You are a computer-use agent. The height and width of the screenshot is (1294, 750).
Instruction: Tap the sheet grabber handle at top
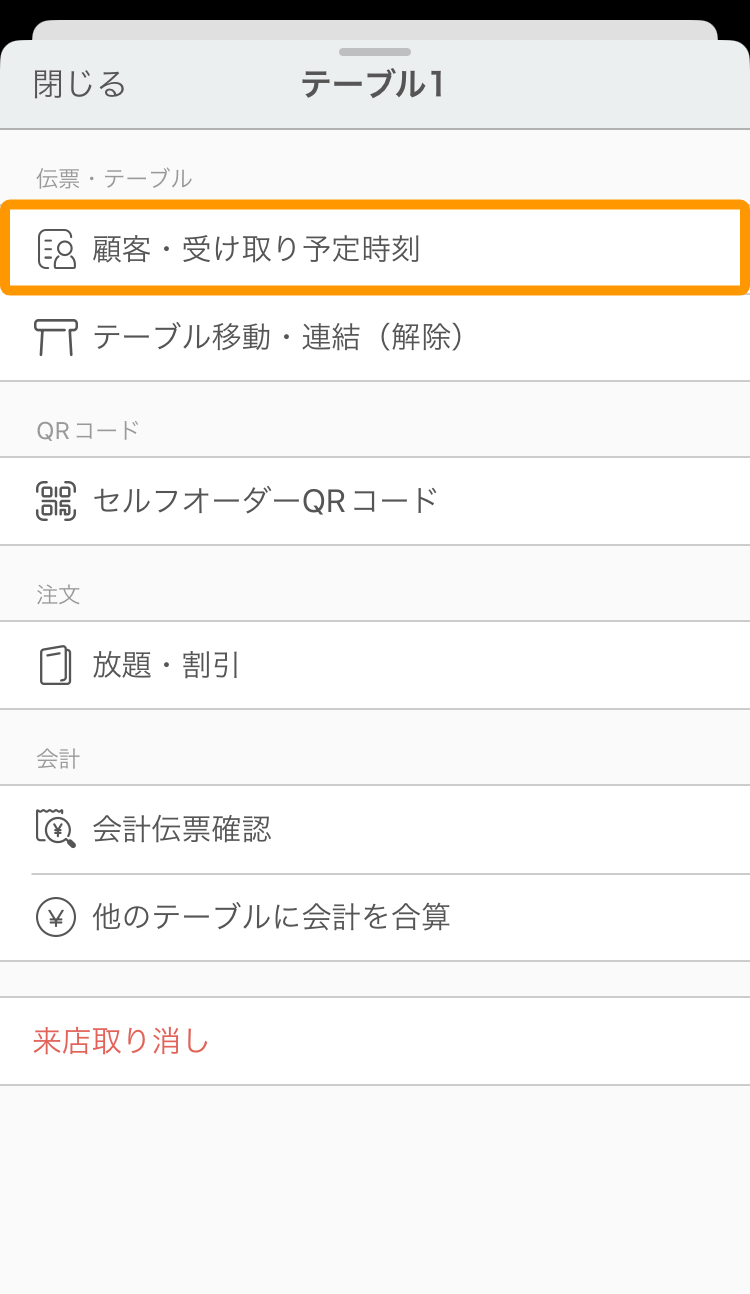pos(375,51)
